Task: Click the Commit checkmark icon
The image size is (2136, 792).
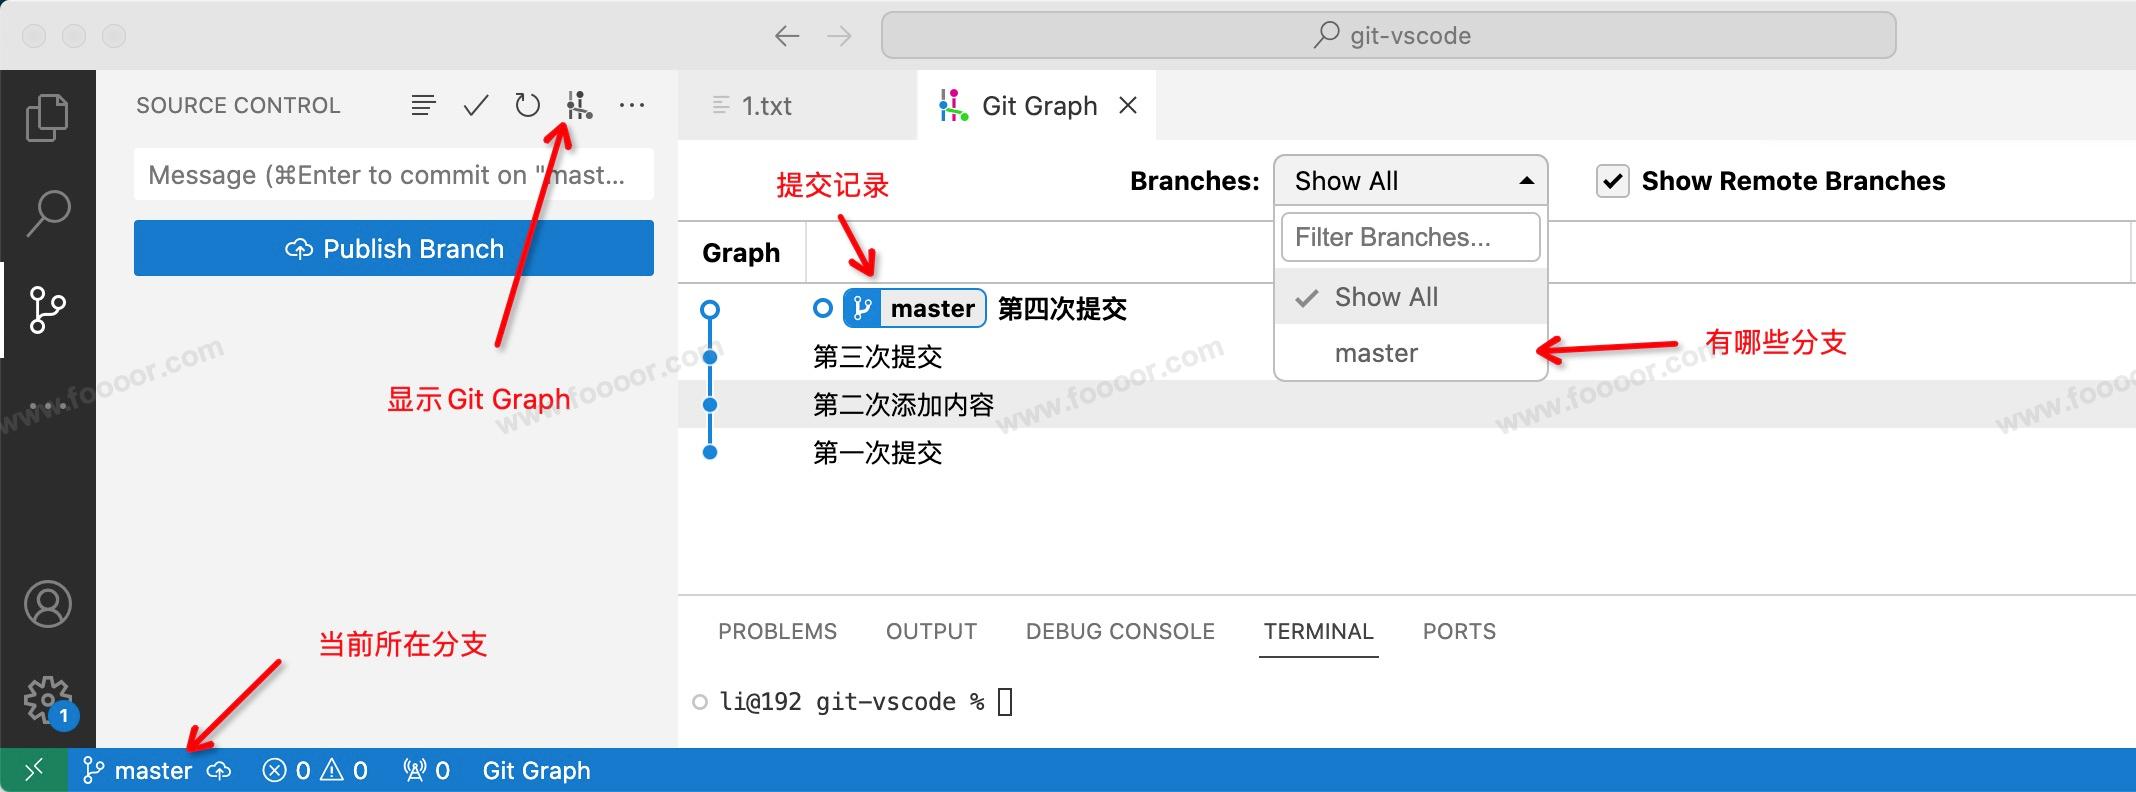Action: pyautogui.click(x=476, y=105)
